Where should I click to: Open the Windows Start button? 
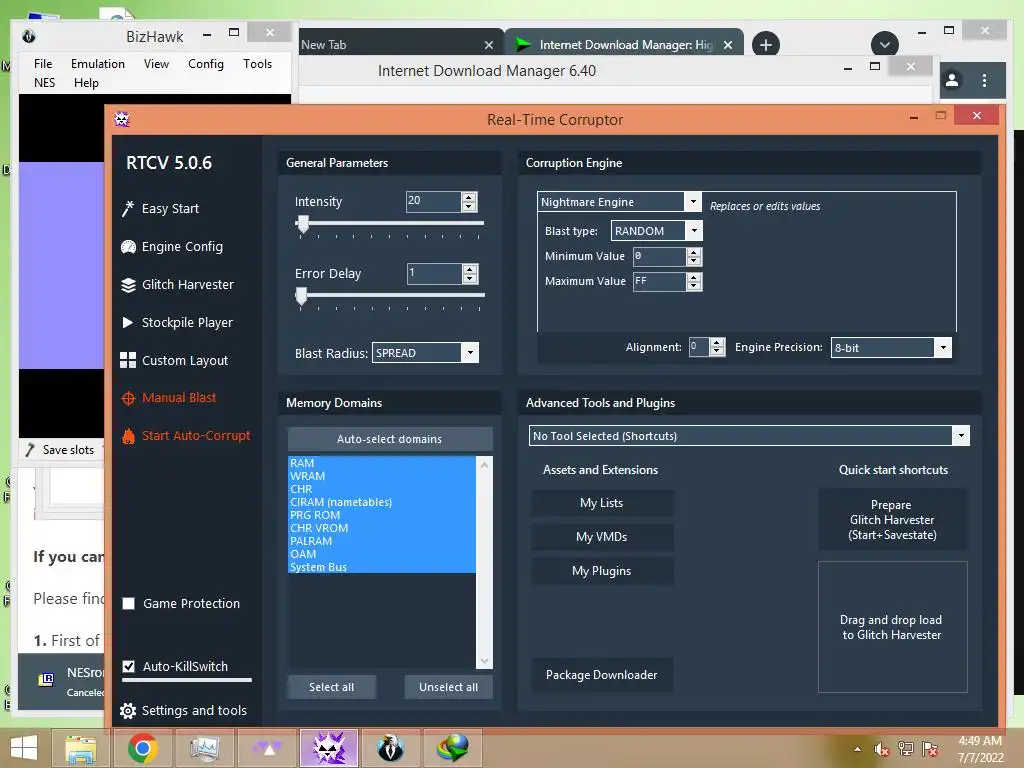(x=24, y=748)
